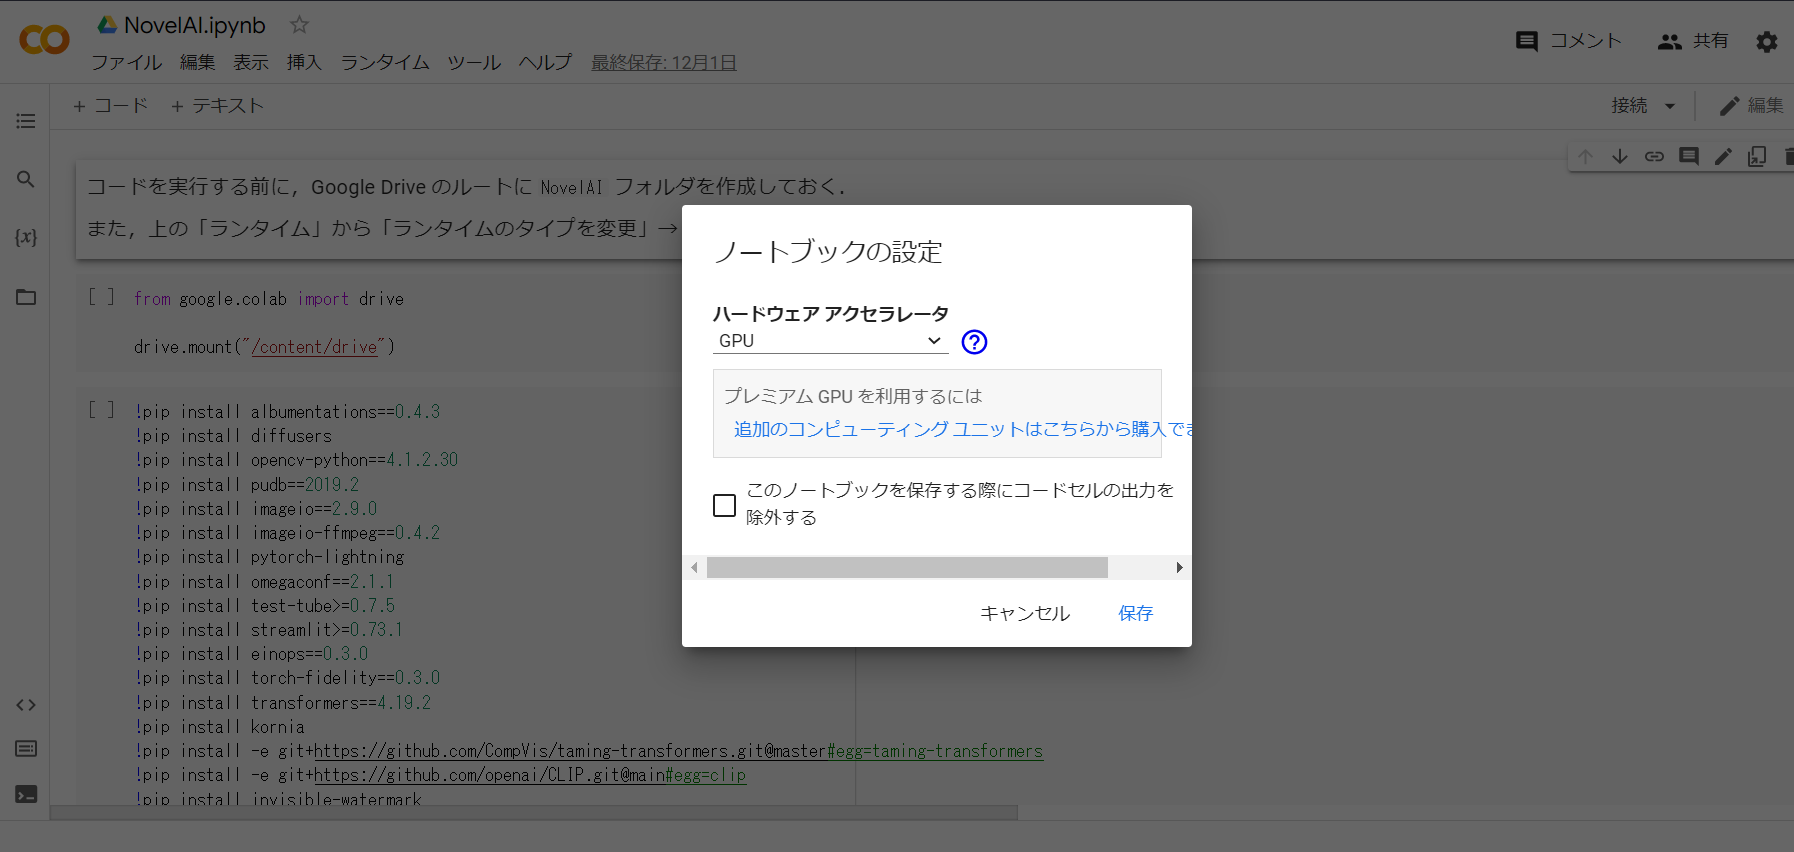Click the pip install kornia line
Viewport: 1794px width, 852px height.
click(220, 727)
